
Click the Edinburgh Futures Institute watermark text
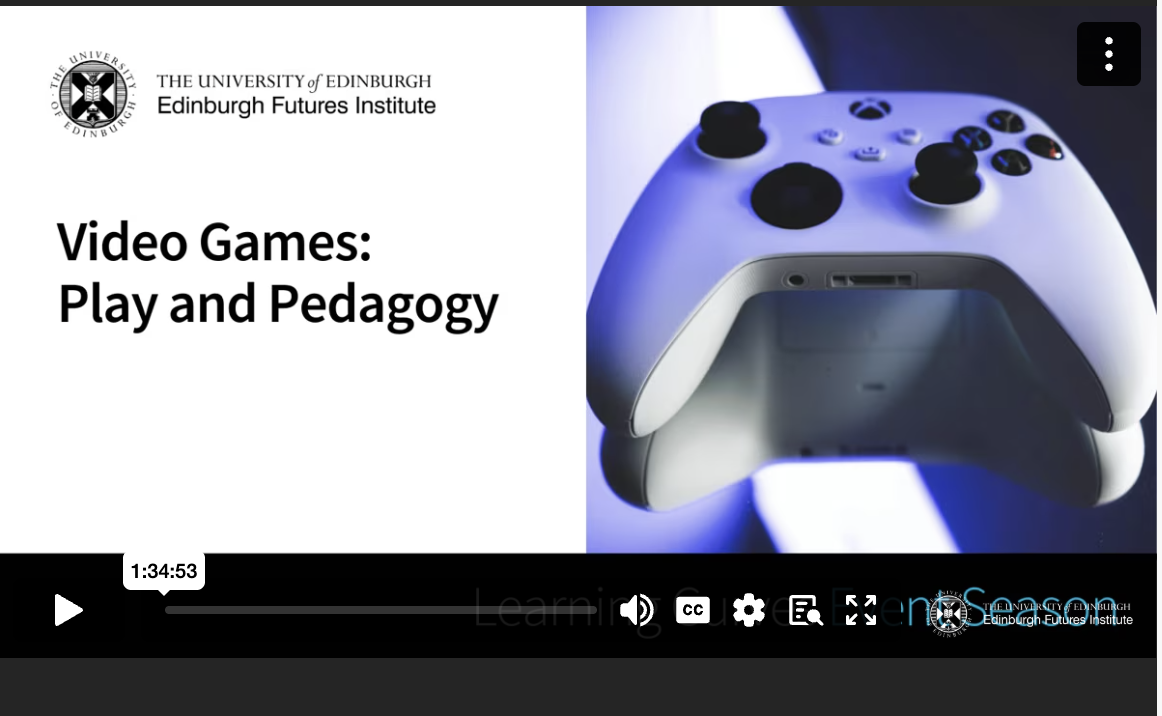pyautogui.click(x=1057, y=620)
